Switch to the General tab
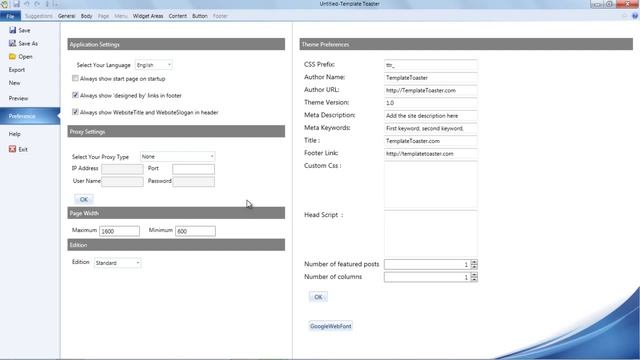Image resolution: width=640 pixels, height=360 pixels. pos(67,16)
